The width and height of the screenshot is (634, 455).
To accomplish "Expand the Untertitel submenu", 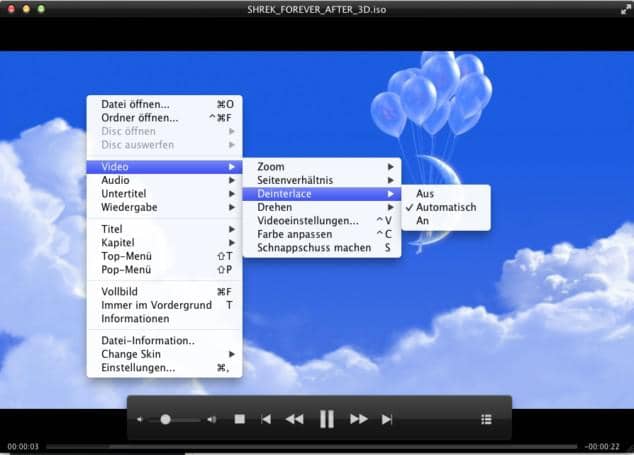I will click(165, 193).
